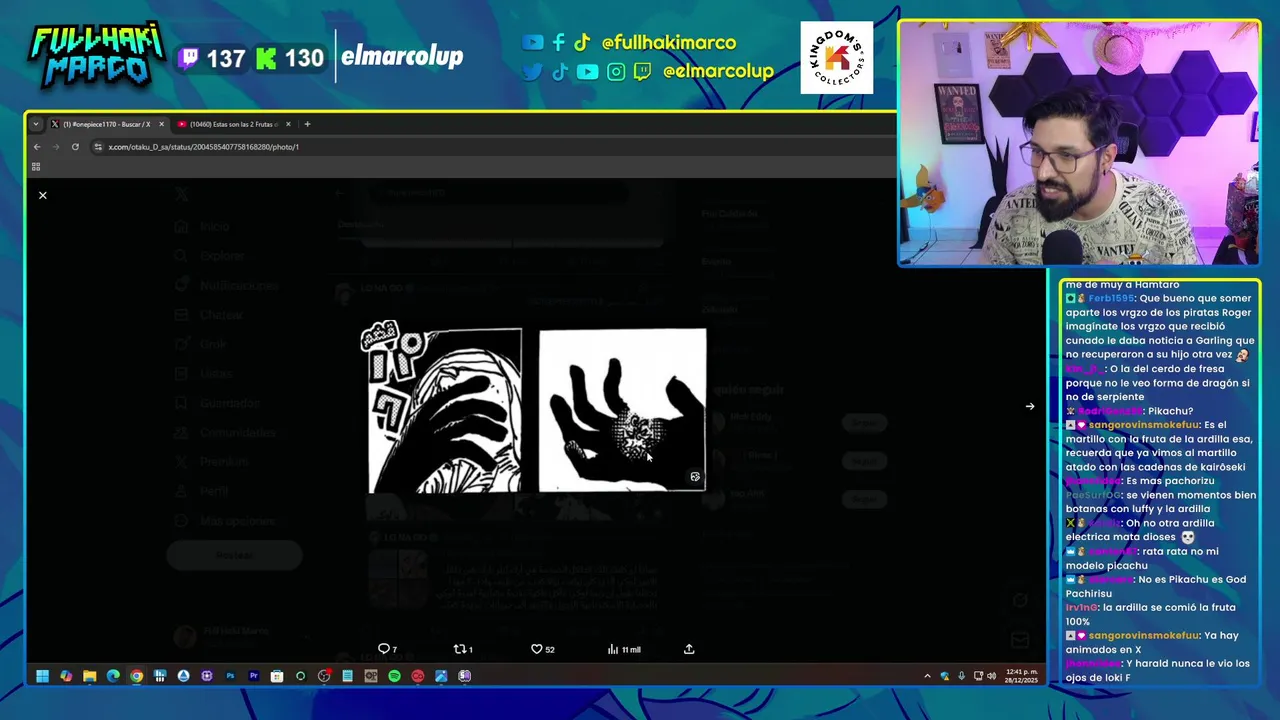This screenshot has height=720, width=1280.
Task: Click the Kingdom's Collectors sponsor logo
Action: tap(837, 58)
